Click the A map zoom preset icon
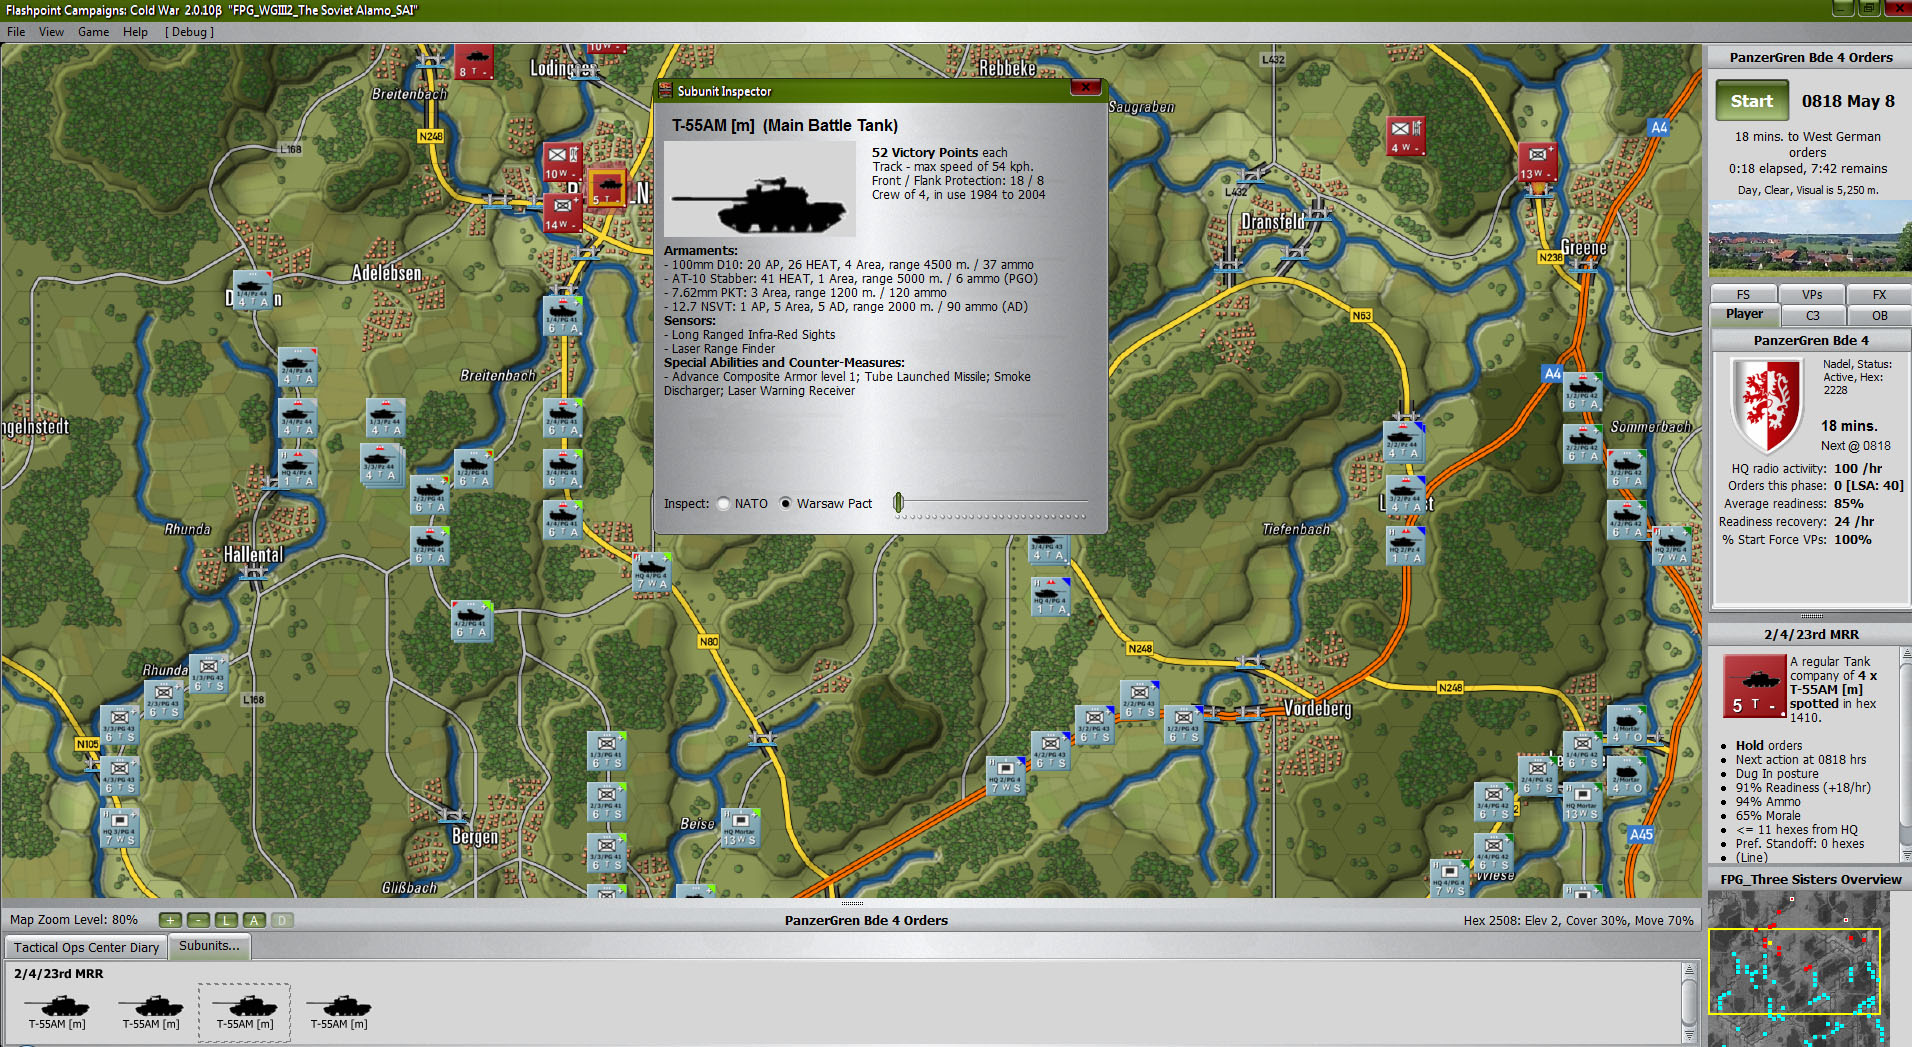 (x=254, y=920)
